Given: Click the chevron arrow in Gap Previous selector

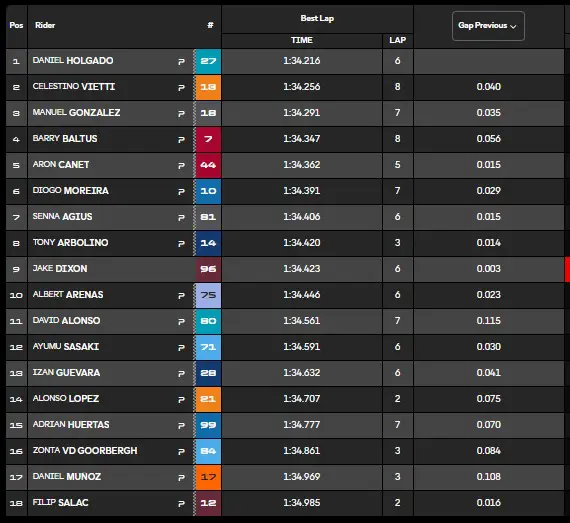Looking at the screenshot, I should 513,26.
